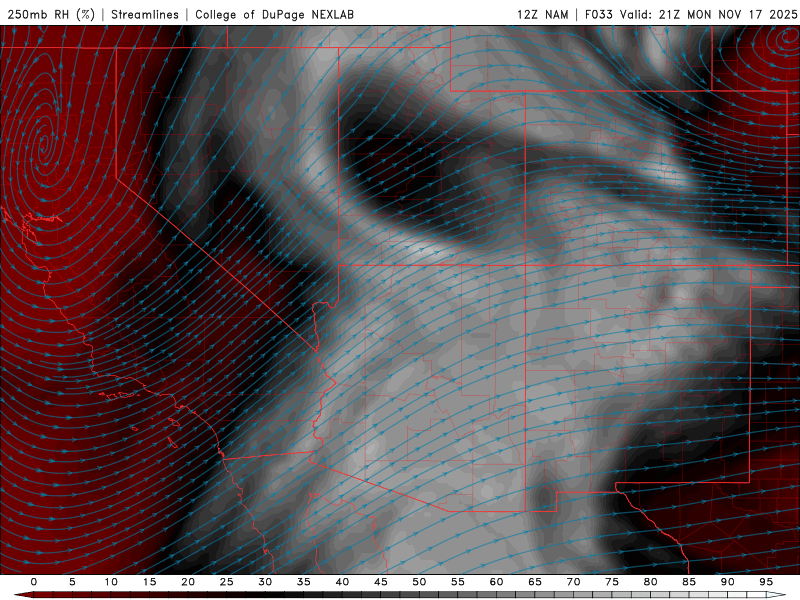Click the colorbar label "80"
This screenshot has height=600, width=800.
[x=650, y=582]
